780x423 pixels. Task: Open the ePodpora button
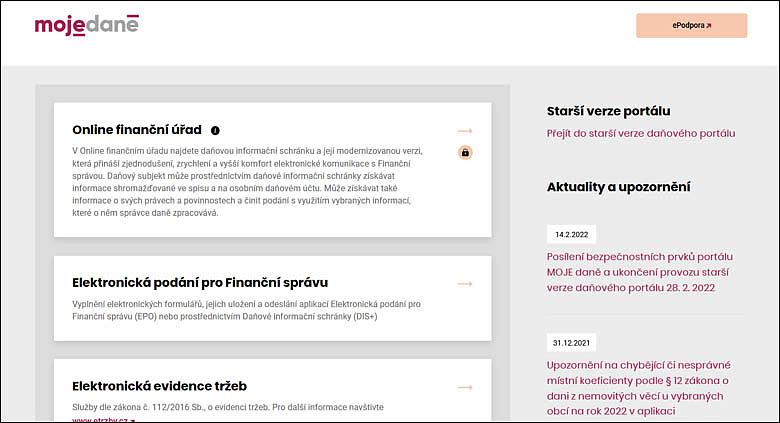tap(691, 25)
